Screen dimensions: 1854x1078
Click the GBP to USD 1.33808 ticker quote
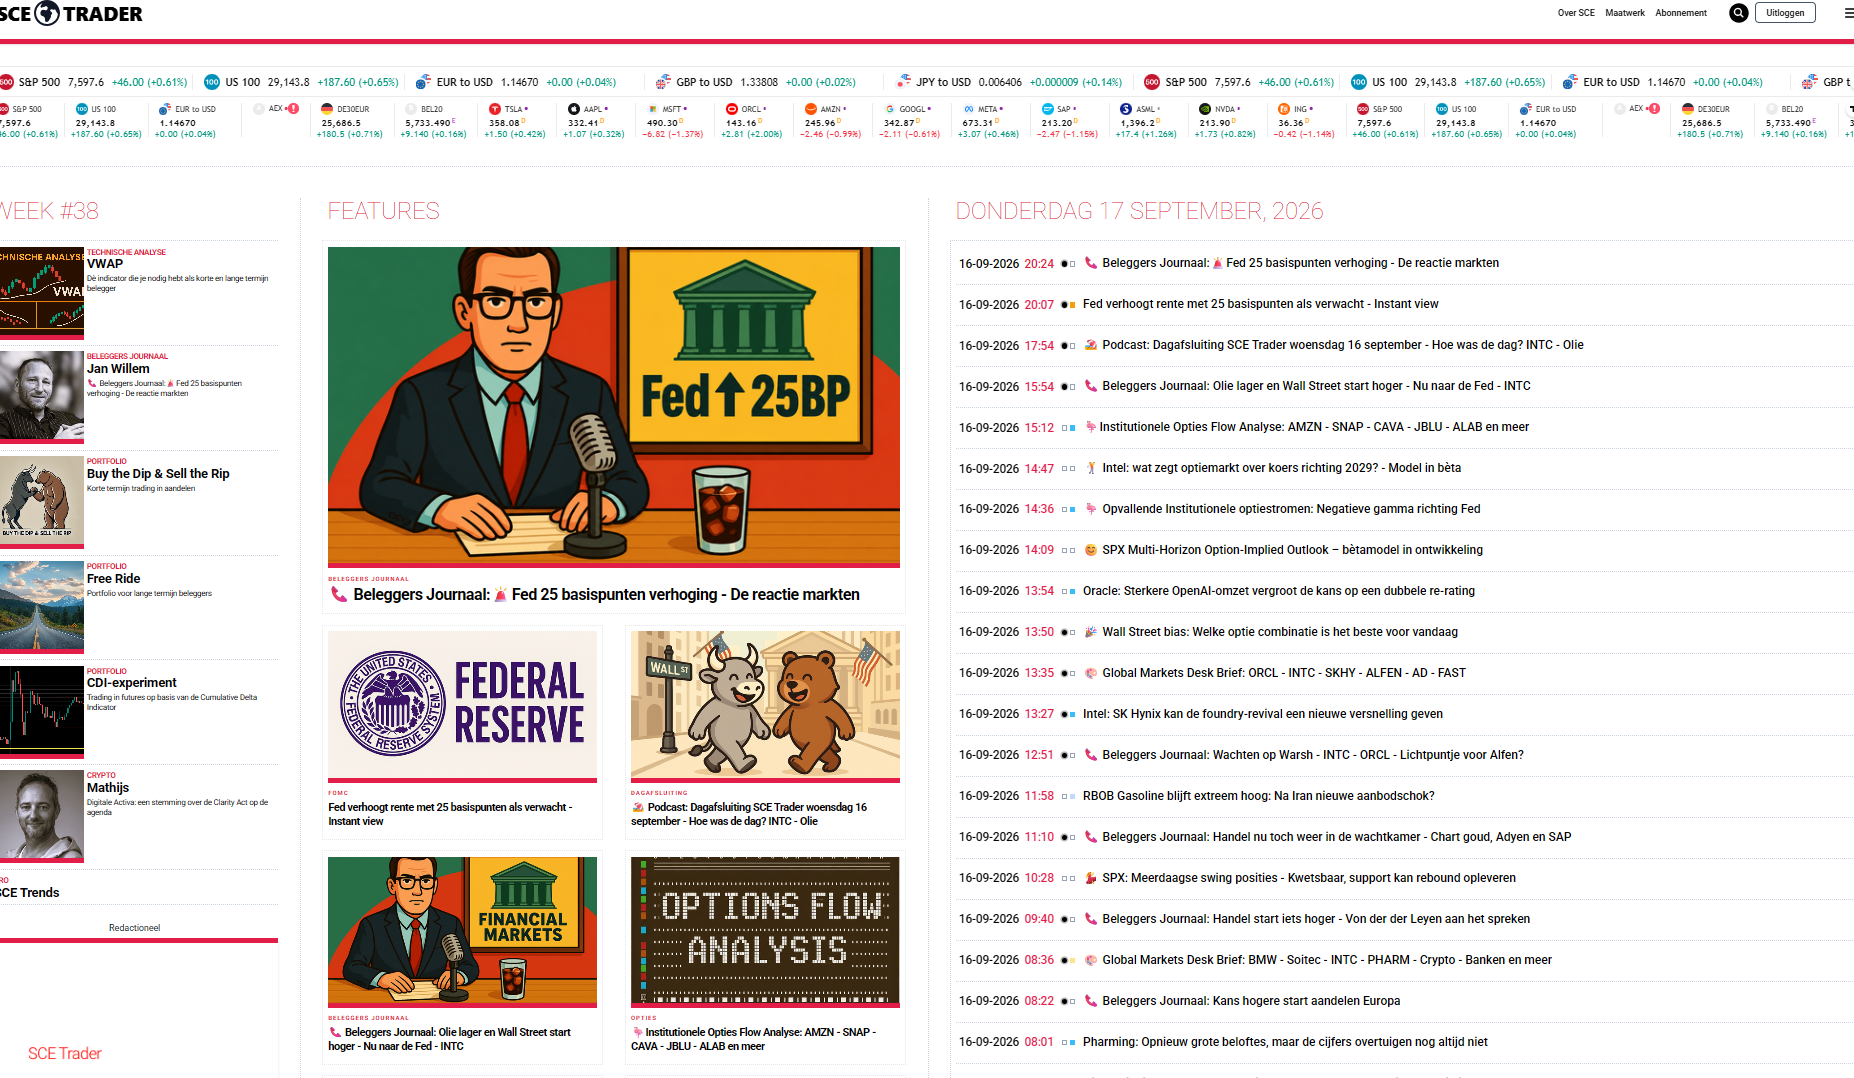point(756,82)
